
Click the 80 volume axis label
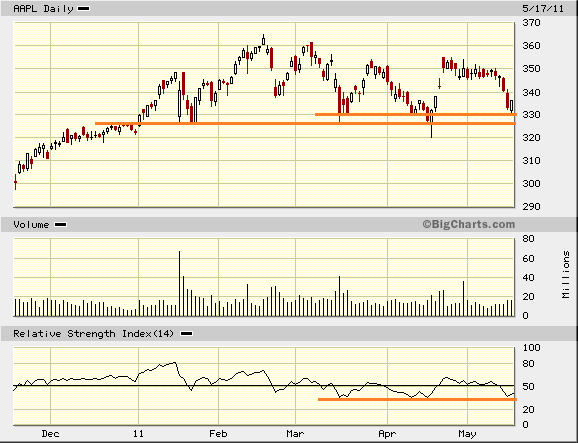tap(528, 239)
